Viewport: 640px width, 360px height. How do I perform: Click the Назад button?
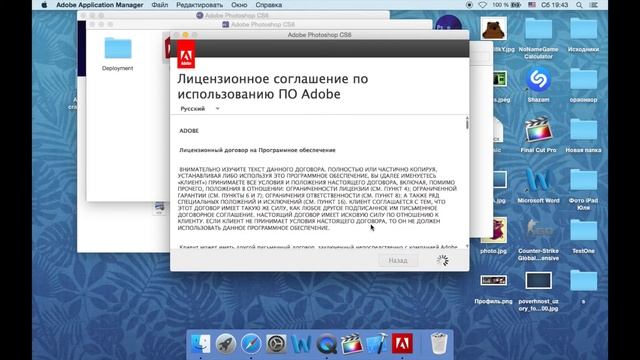click(398, 260)
